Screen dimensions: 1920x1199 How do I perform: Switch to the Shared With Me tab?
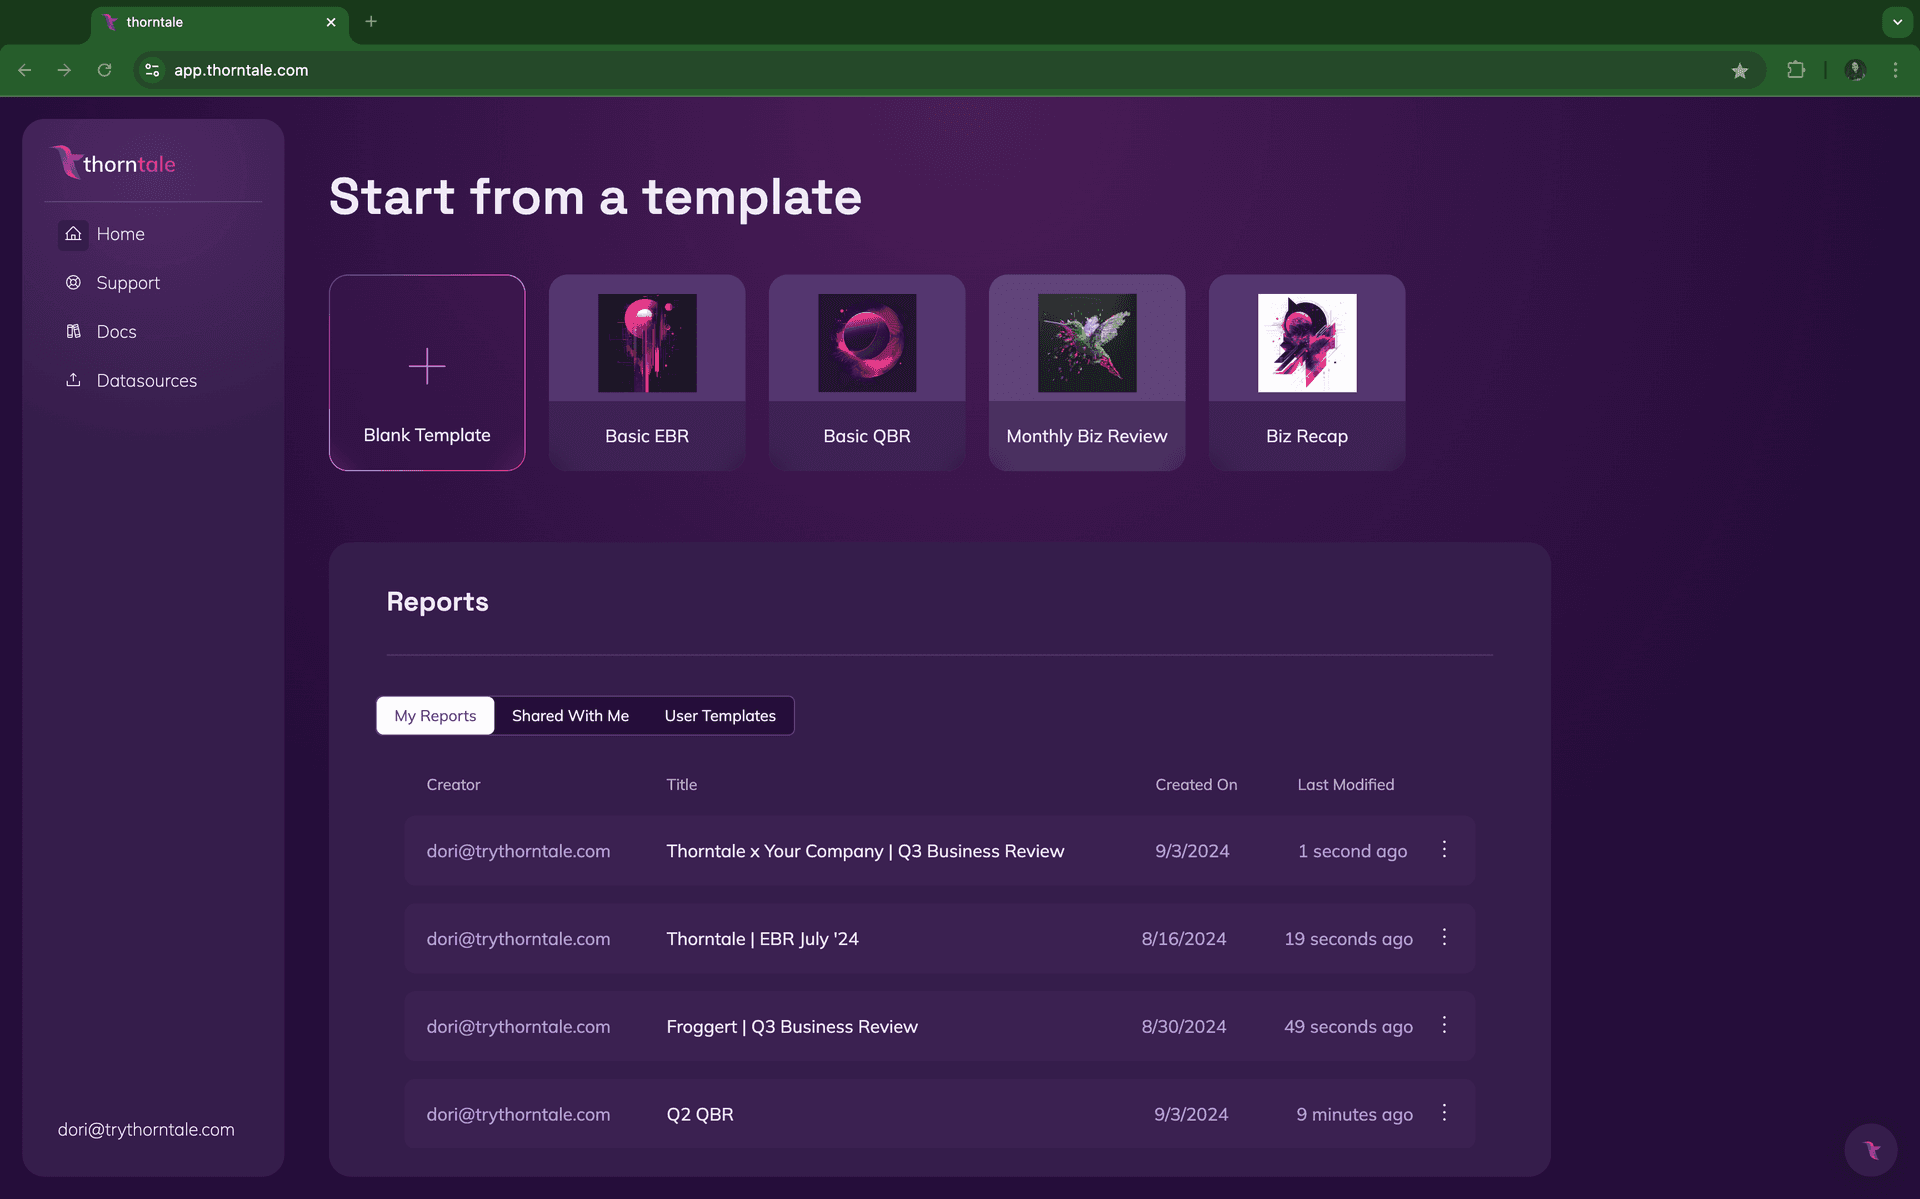570,715
